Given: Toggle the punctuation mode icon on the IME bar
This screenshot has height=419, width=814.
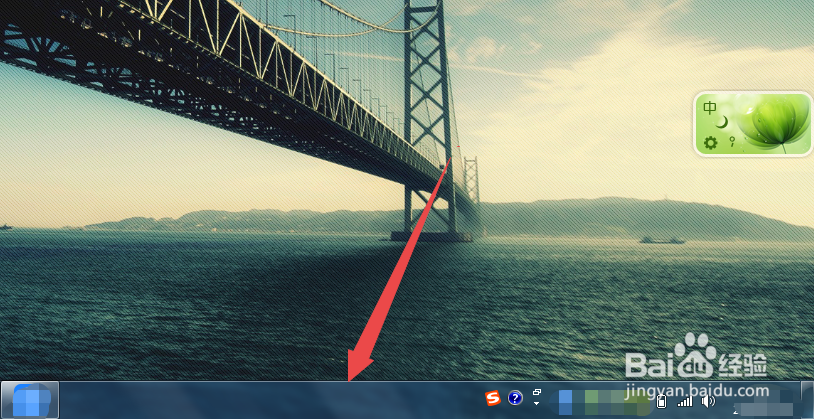Looking at the screenshot, I should coord(732,142).
